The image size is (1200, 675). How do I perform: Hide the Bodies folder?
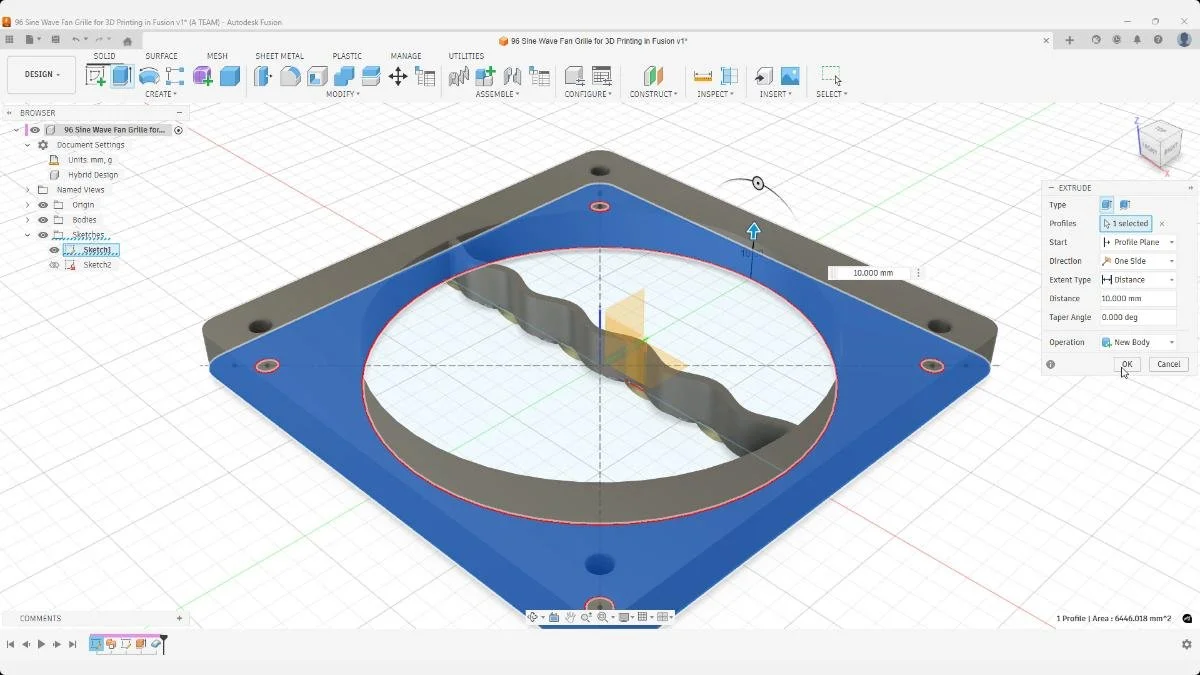(x=43, y=220)
